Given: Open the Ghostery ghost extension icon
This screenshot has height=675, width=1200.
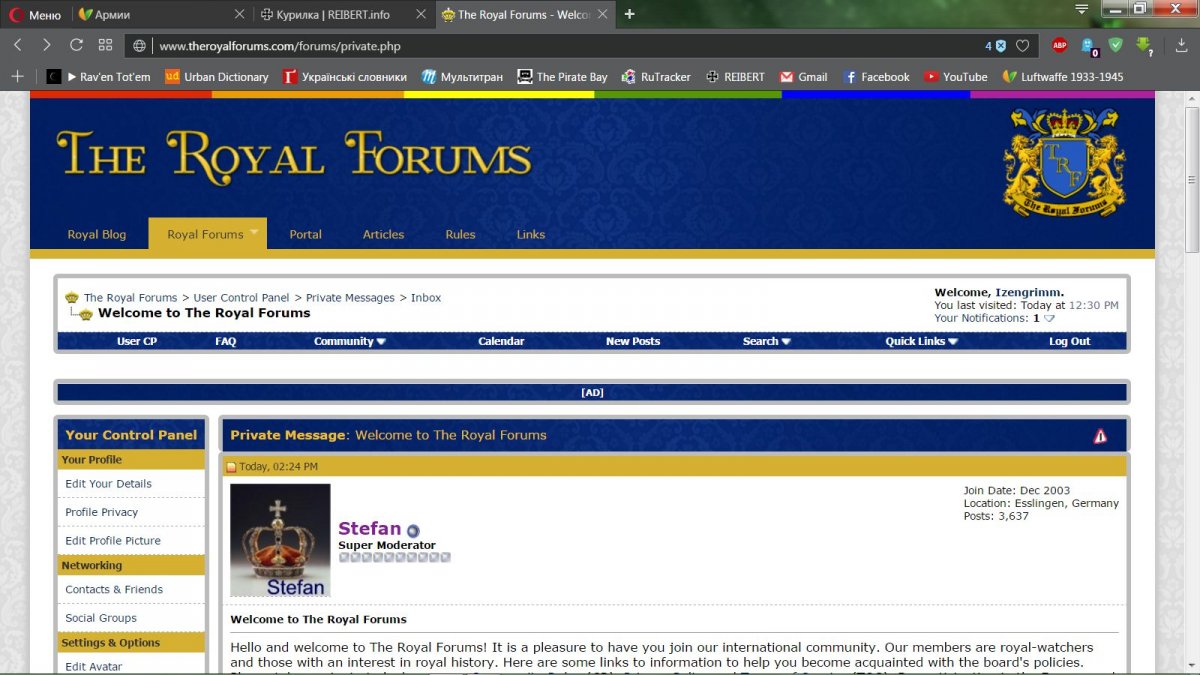Looking at the screenshot, I should tap(1088, 46).
